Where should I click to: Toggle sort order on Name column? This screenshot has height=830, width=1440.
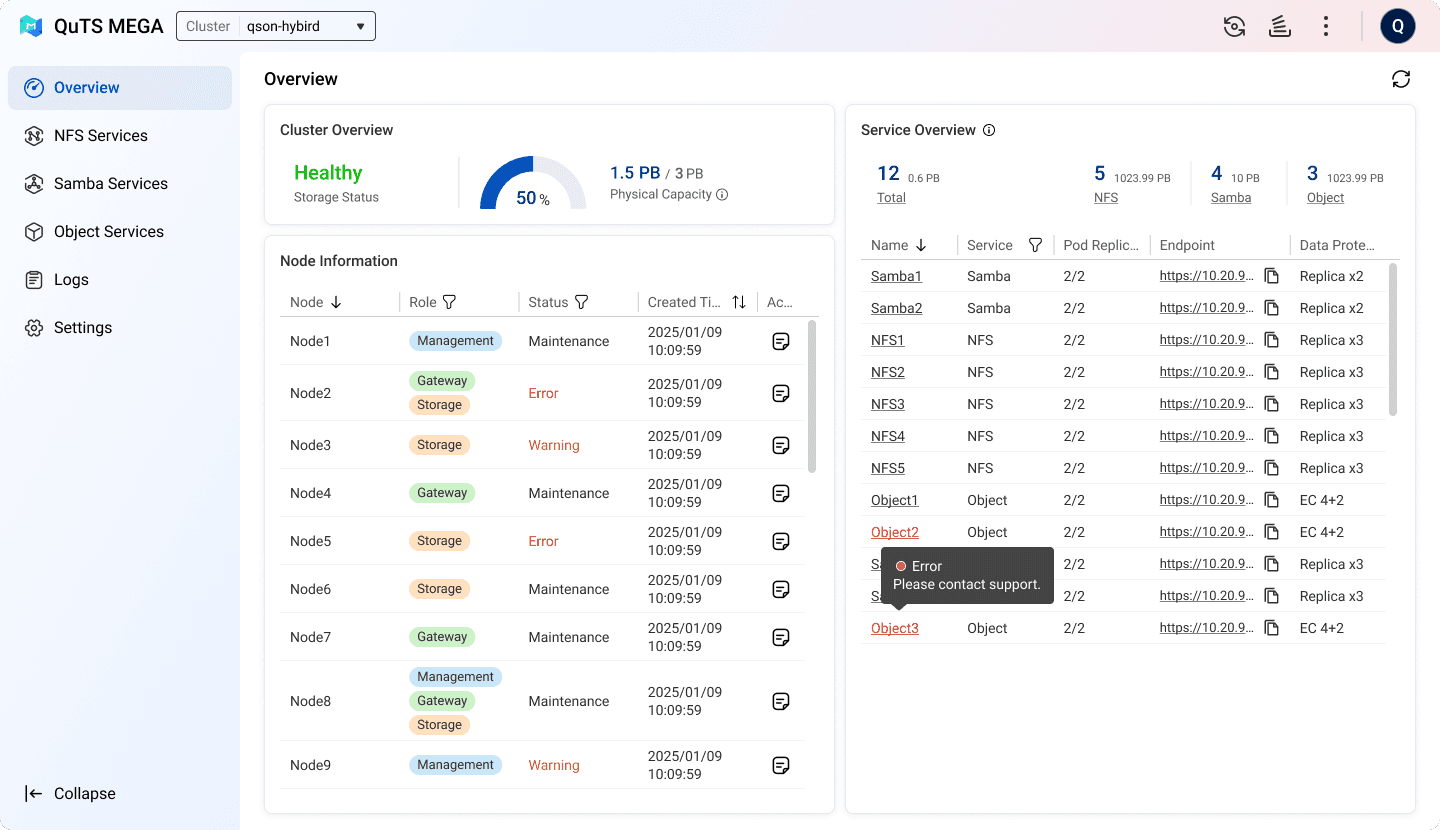coord(921,245)
